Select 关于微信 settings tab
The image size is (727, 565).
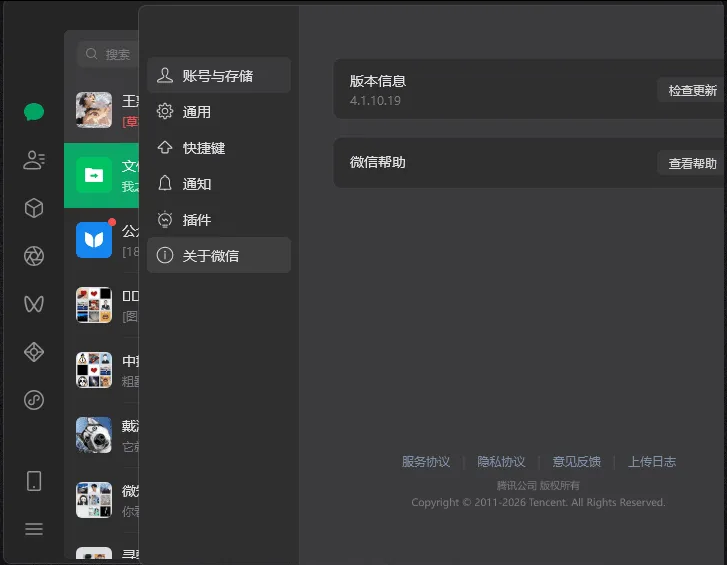coord(219,255)
